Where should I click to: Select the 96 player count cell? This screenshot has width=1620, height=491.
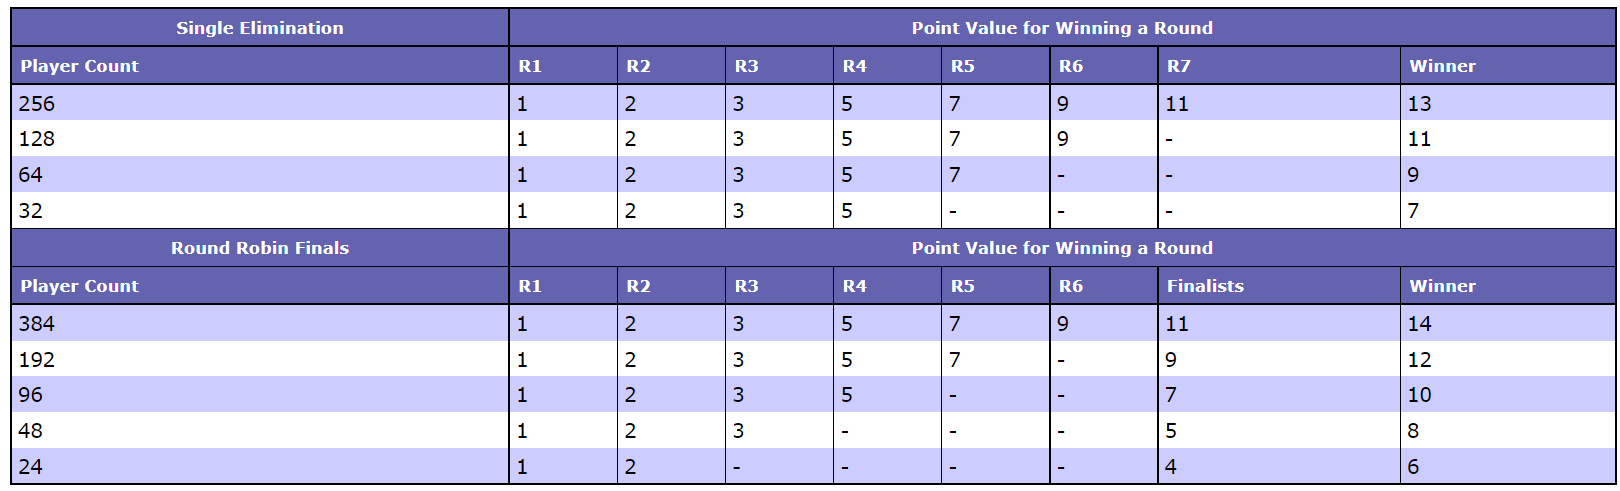(x=31, y=395)
